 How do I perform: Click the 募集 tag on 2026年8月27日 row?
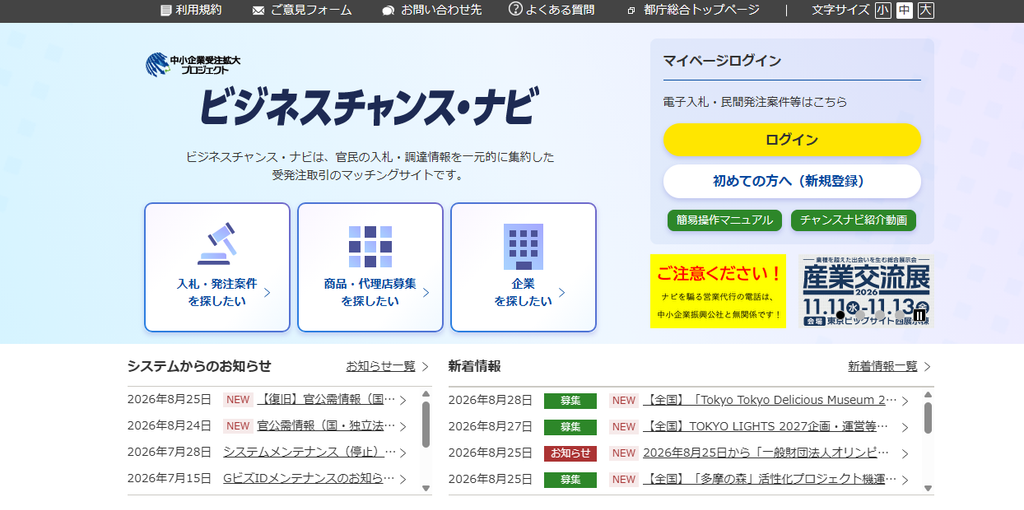click(570, 427)
